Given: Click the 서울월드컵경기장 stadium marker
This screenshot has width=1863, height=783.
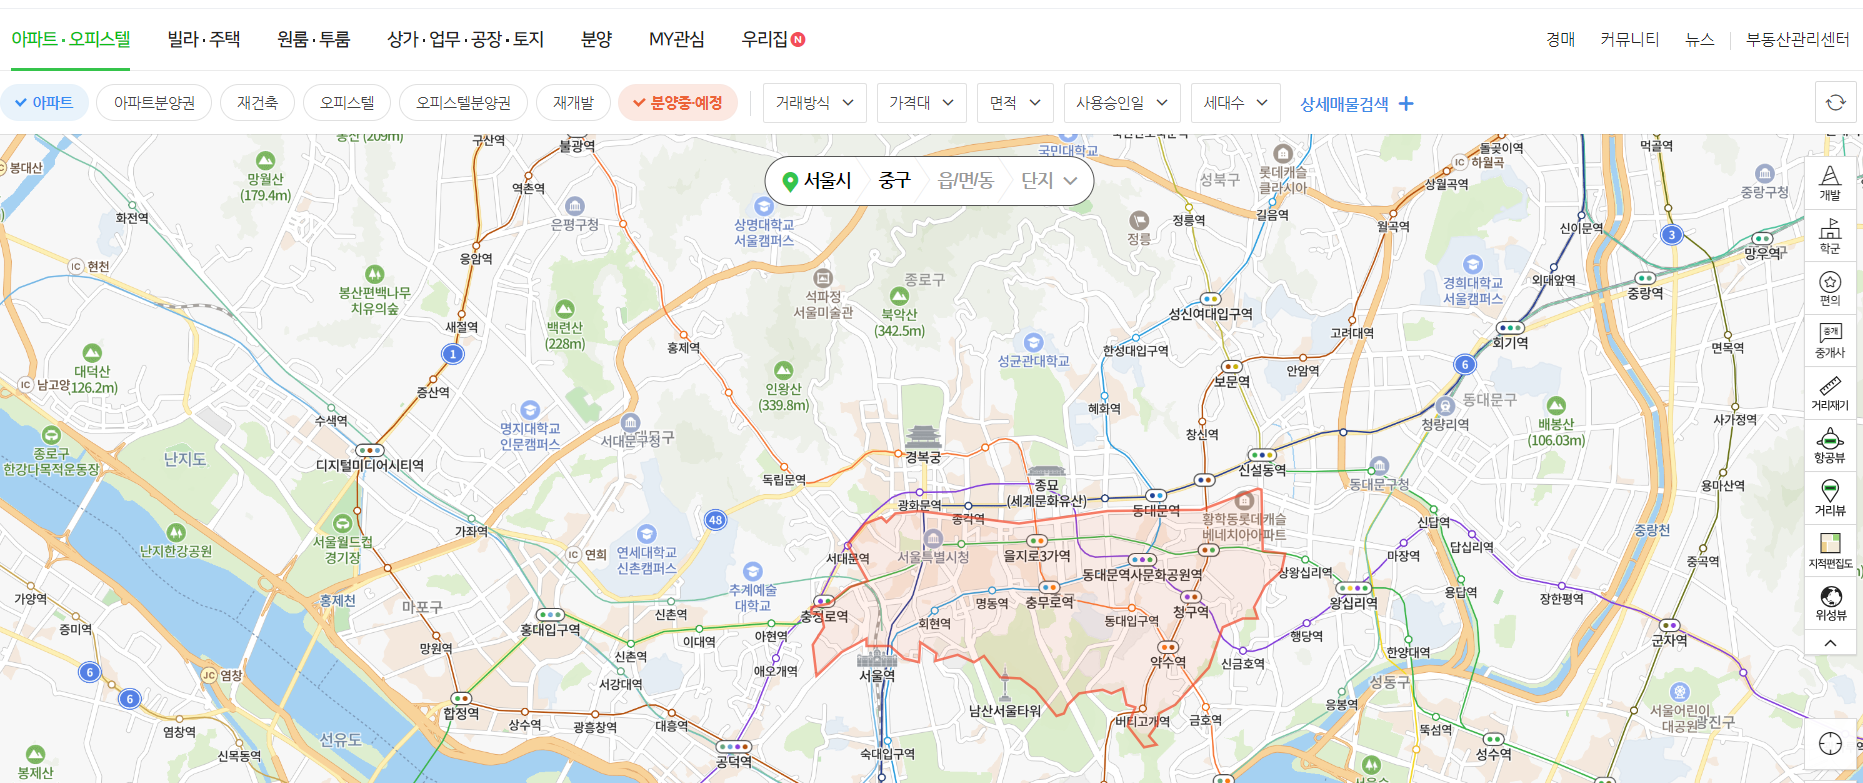Looking at the screenshot, I should pyautogui.click(x=343, y=523).
